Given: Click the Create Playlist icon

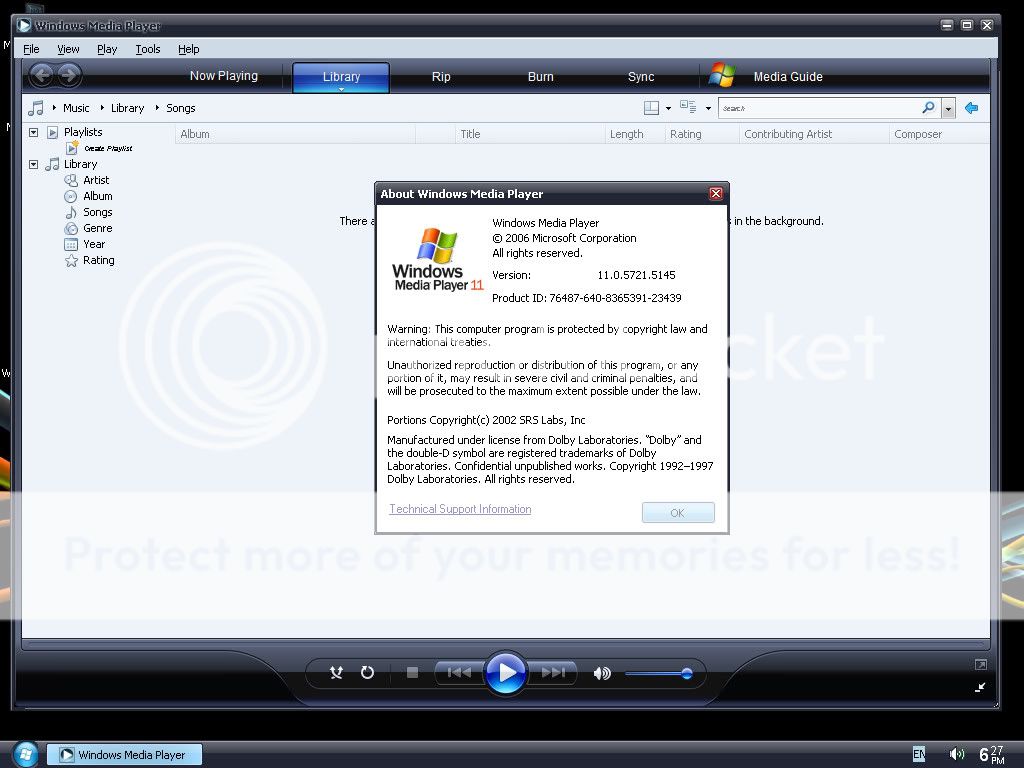Looking at the screenshot, I should tap(72, 148).
